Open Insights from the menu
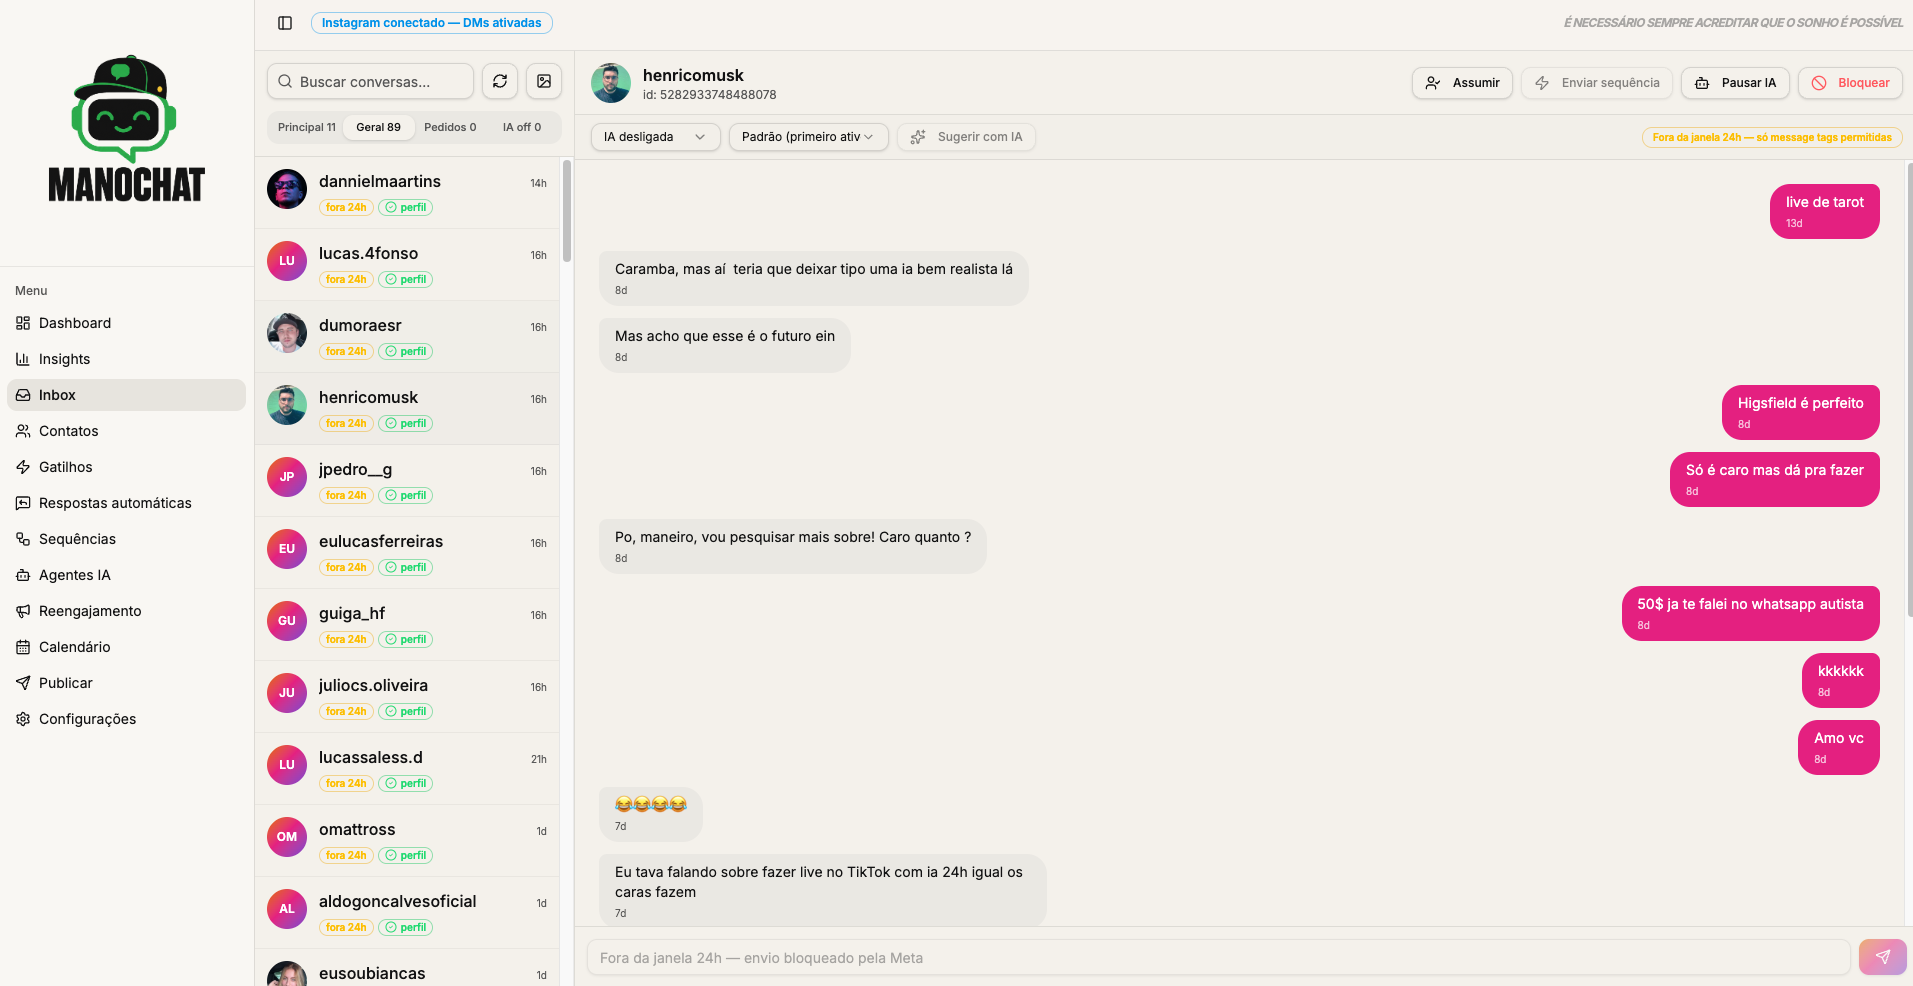 pyautogui.click(x=126, y=359)
